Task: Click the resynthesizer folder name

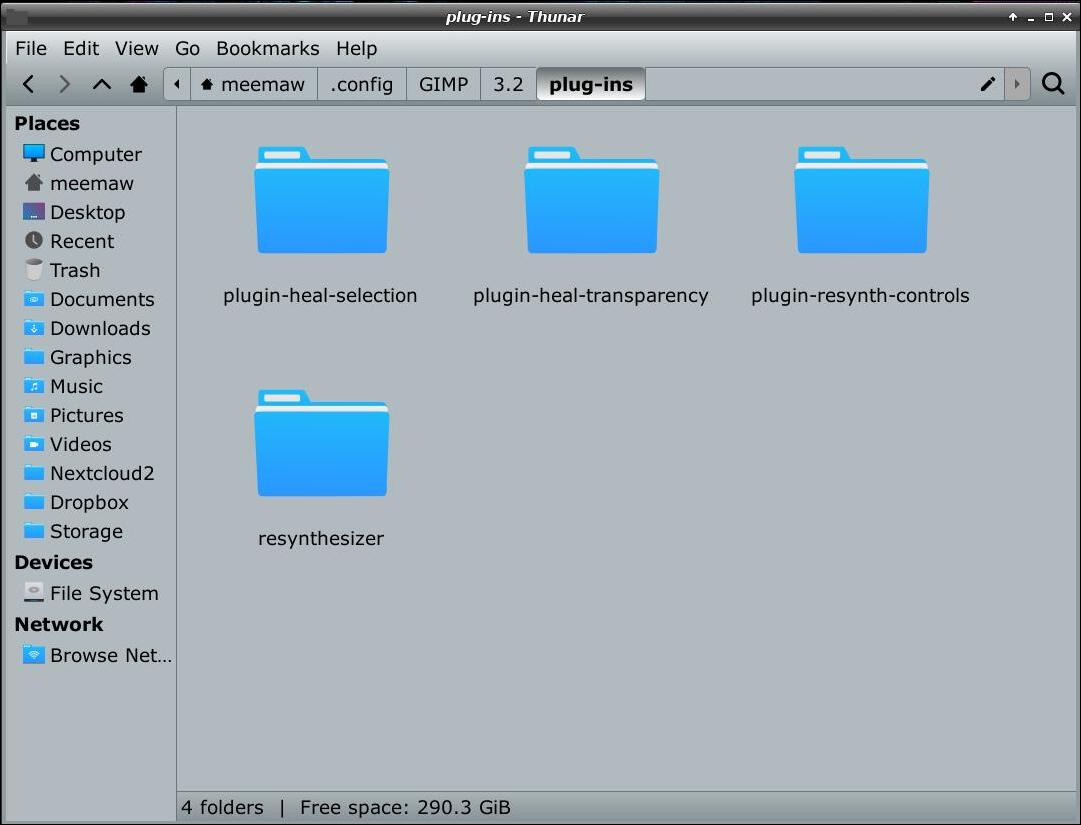Action: coord(321,538)
